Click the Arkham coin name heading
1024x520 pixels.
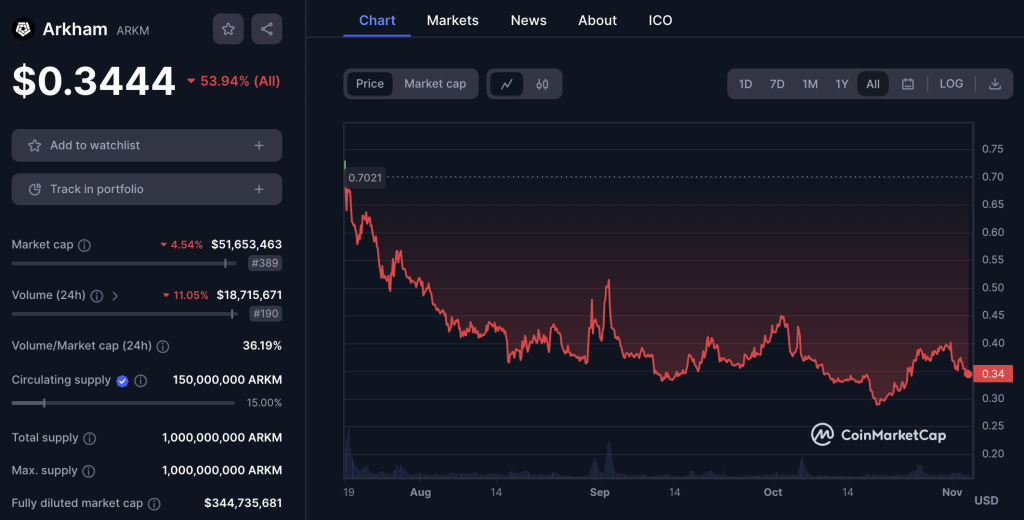75,29
